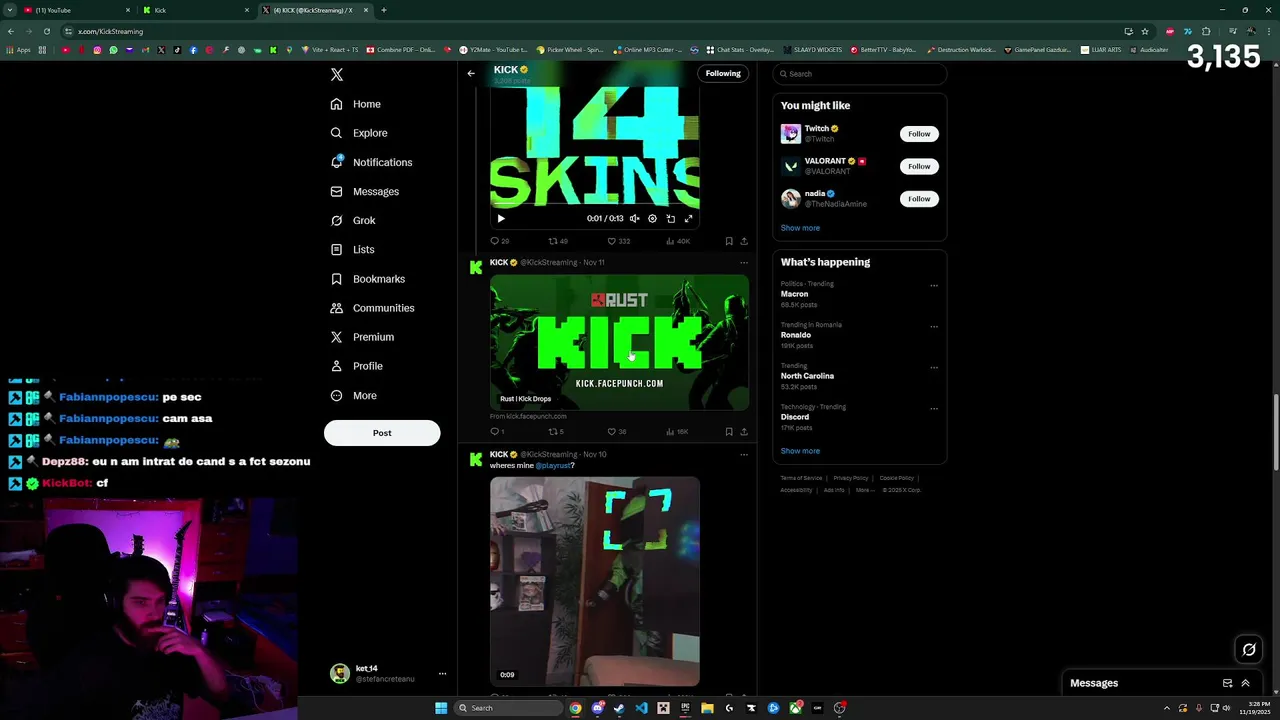Open Communities in the sidebar
This screenshot has width=1280, height=720.
pyautogui.click(x=372, y=308)
